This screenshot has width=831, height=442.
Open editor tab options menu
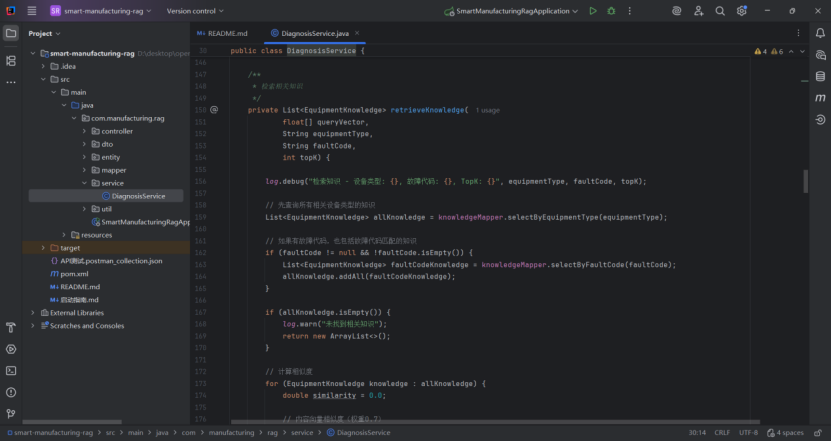(x=799, y=33)
